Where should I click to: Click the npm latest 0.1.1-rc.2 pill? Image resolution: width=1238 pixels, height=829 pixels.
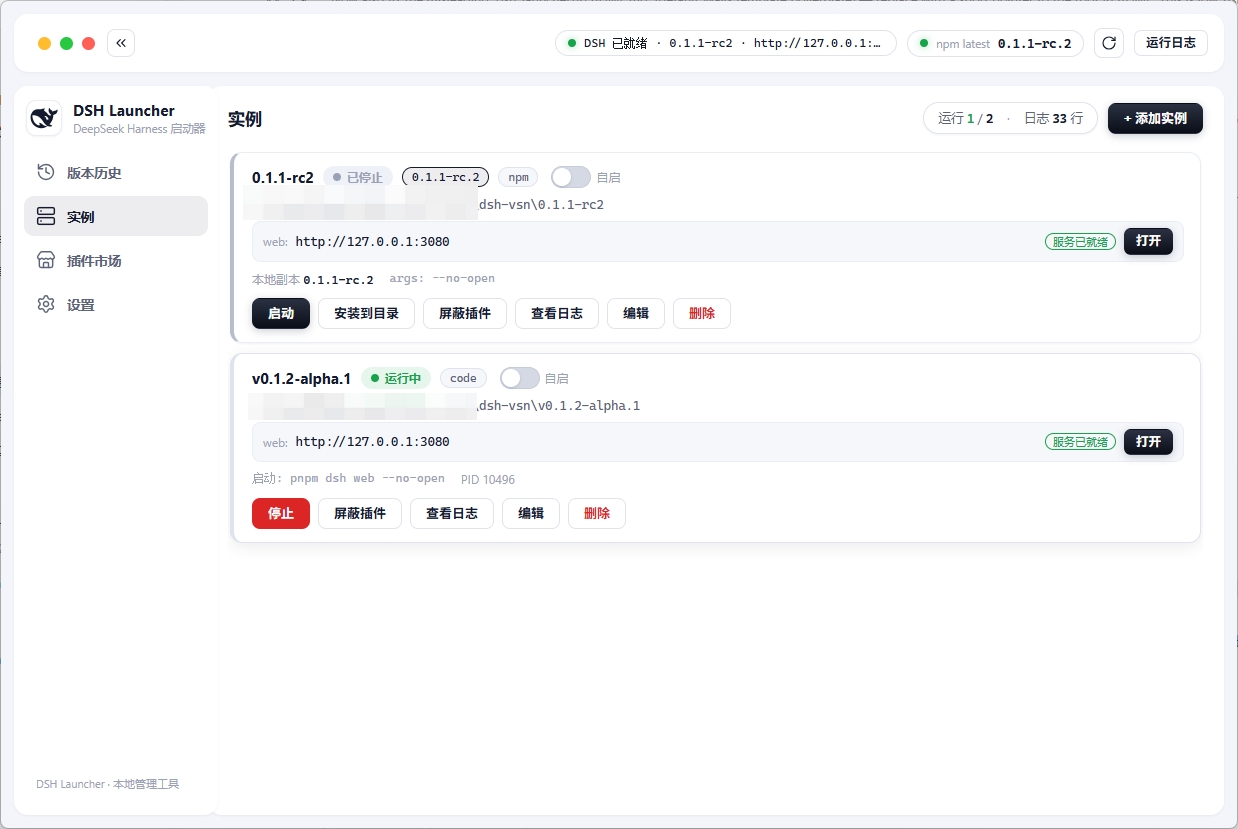[x=995, y=43]
